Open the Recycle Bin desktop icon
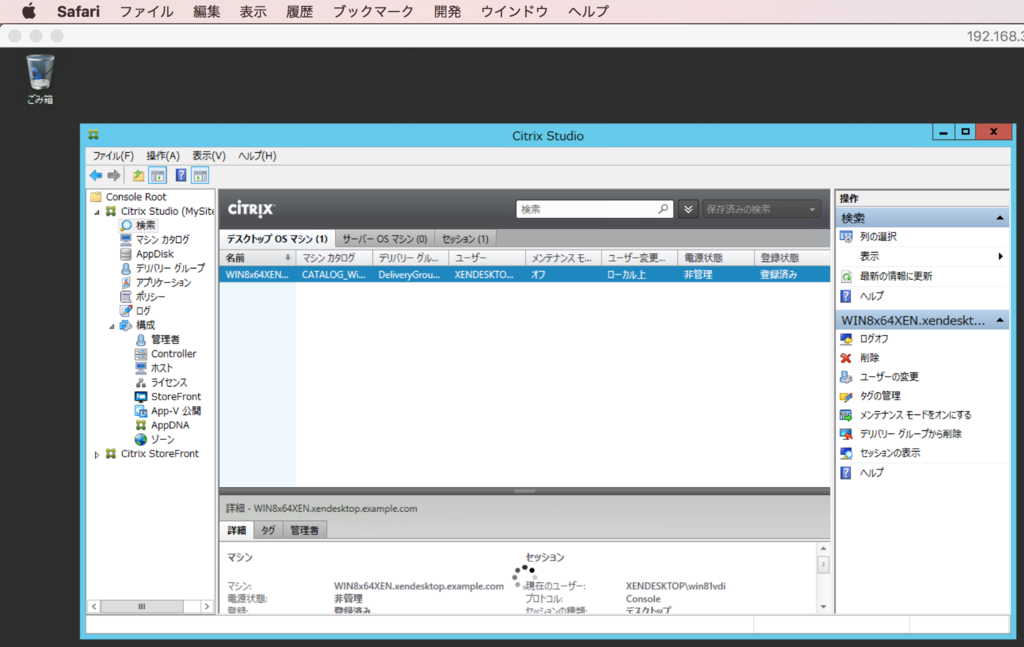This screenshot has height=647, width=1024. [x=40, y=79]
